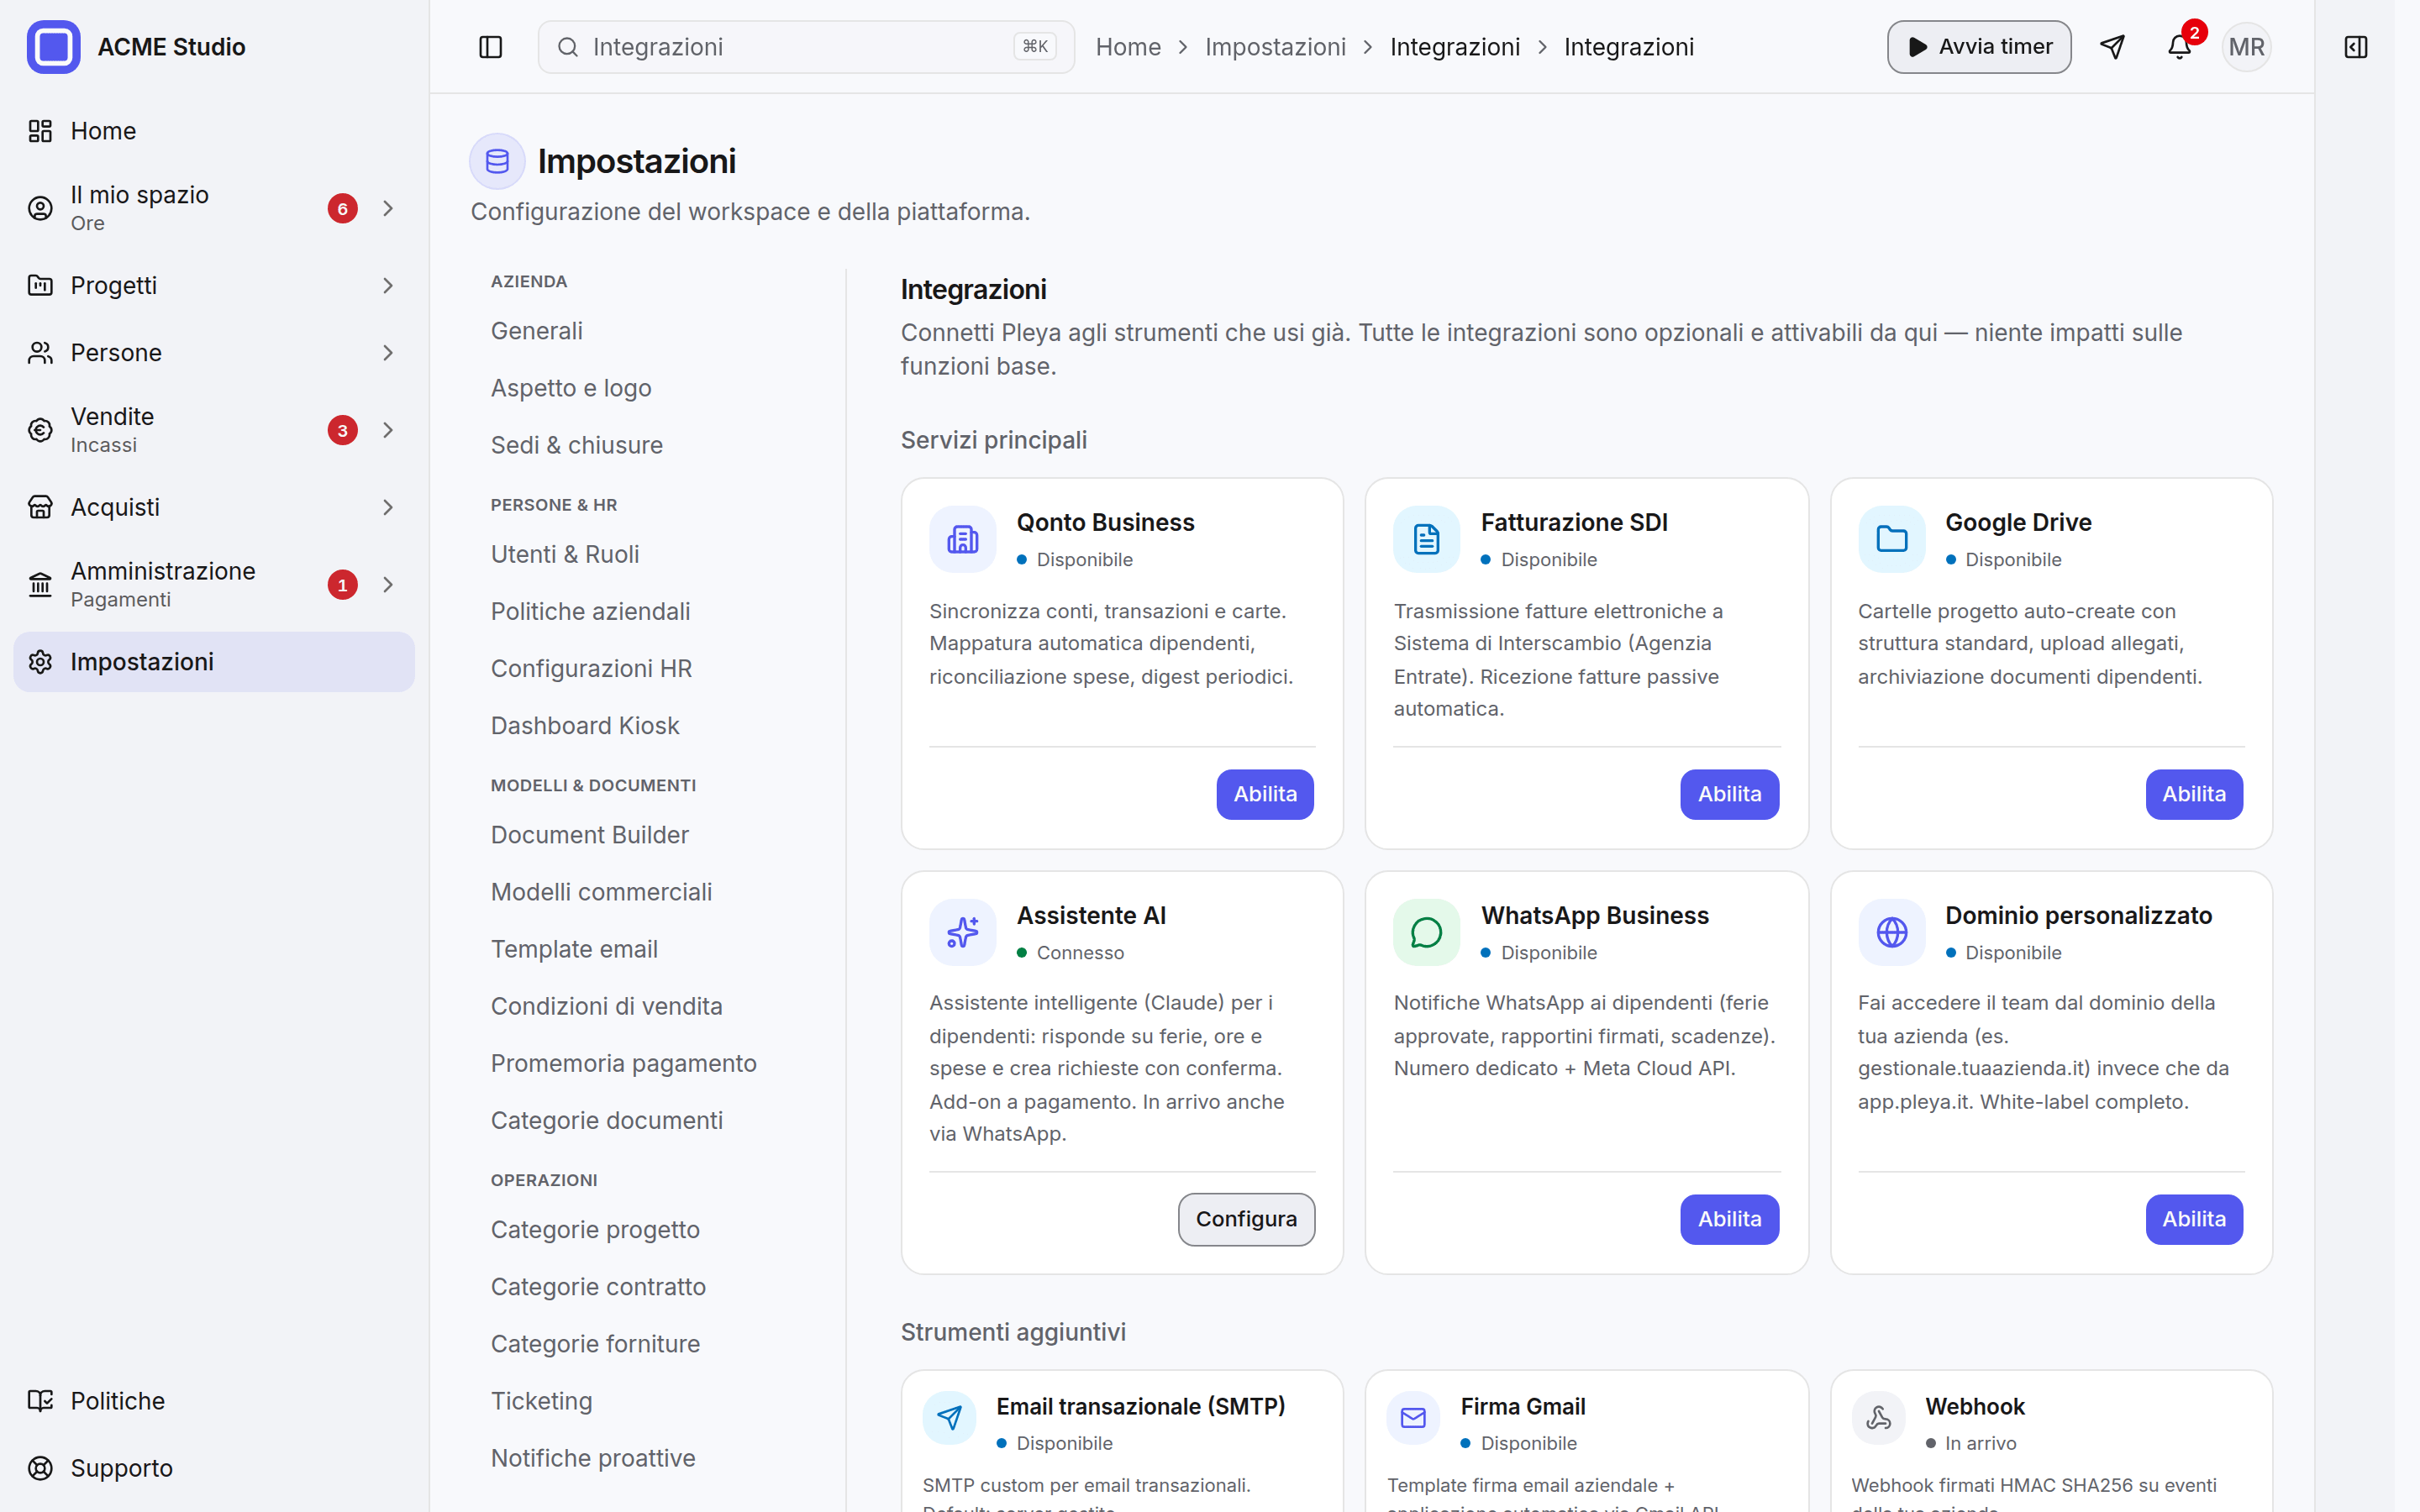Toggle the left sidebar panel icon
Image resolution: width=2420 pixels, height=1512 pixels.
click(x=490, y=47)
